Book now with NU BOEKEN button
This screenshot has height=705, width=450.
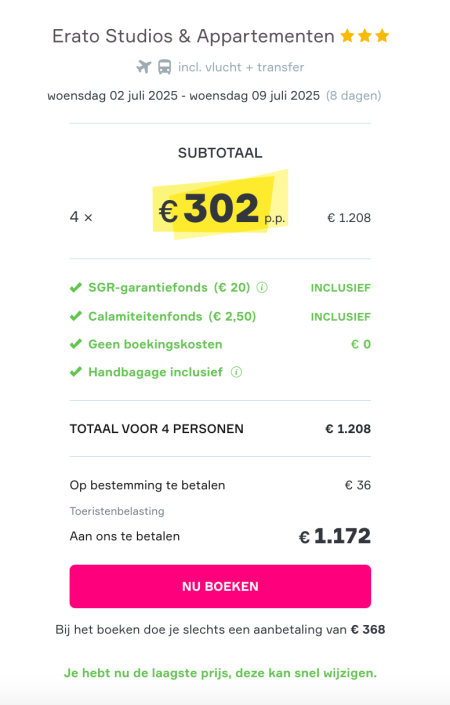coord(220,586)
